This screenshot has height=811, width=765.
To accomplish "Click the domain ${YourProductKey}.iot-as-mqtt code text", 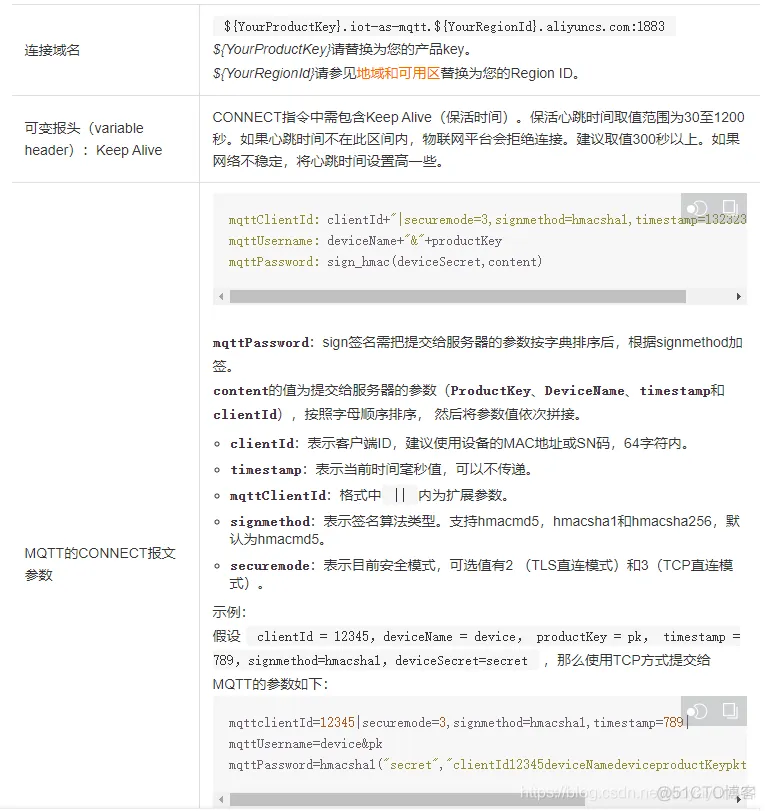I will coord(444,26).
